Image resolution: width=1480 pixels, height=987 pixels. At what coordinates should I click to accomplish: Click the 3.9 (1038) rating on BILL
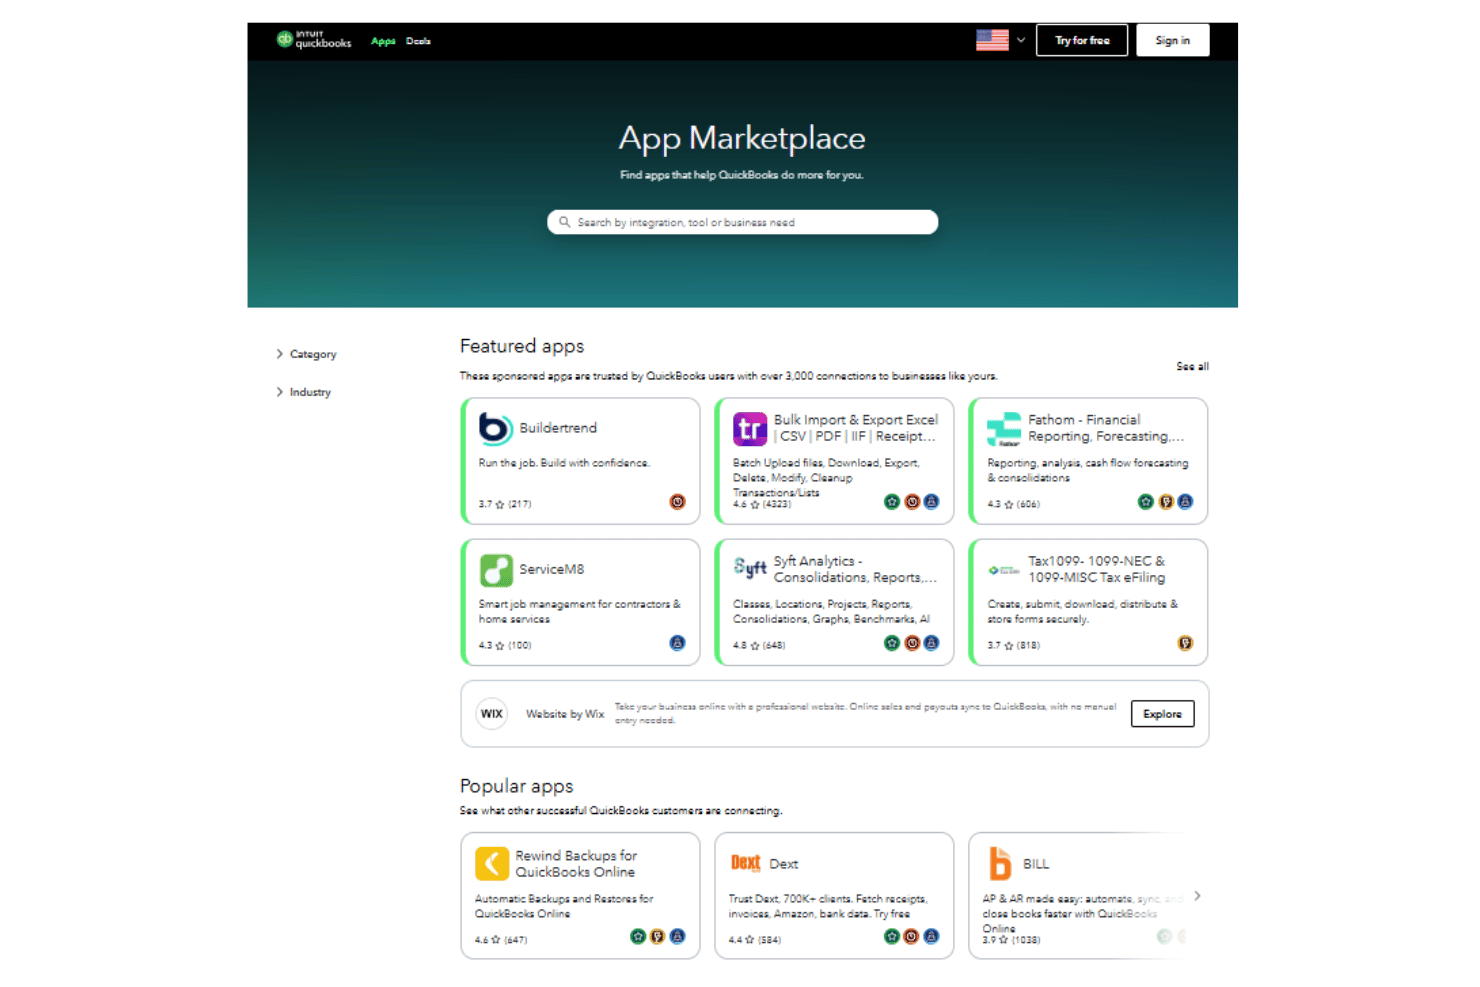pos(1011,940)
